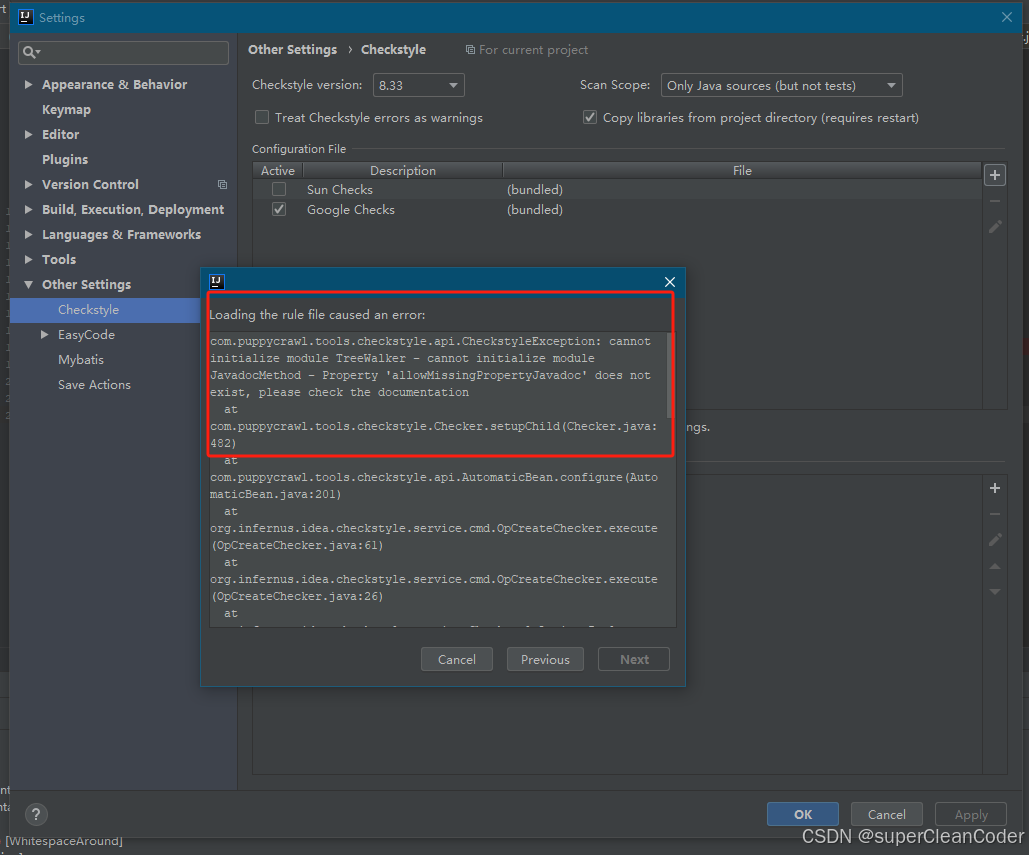Click Cancel in the error dialog
Viewport: 1029px width, 855px height.
(x=457, y=659)
